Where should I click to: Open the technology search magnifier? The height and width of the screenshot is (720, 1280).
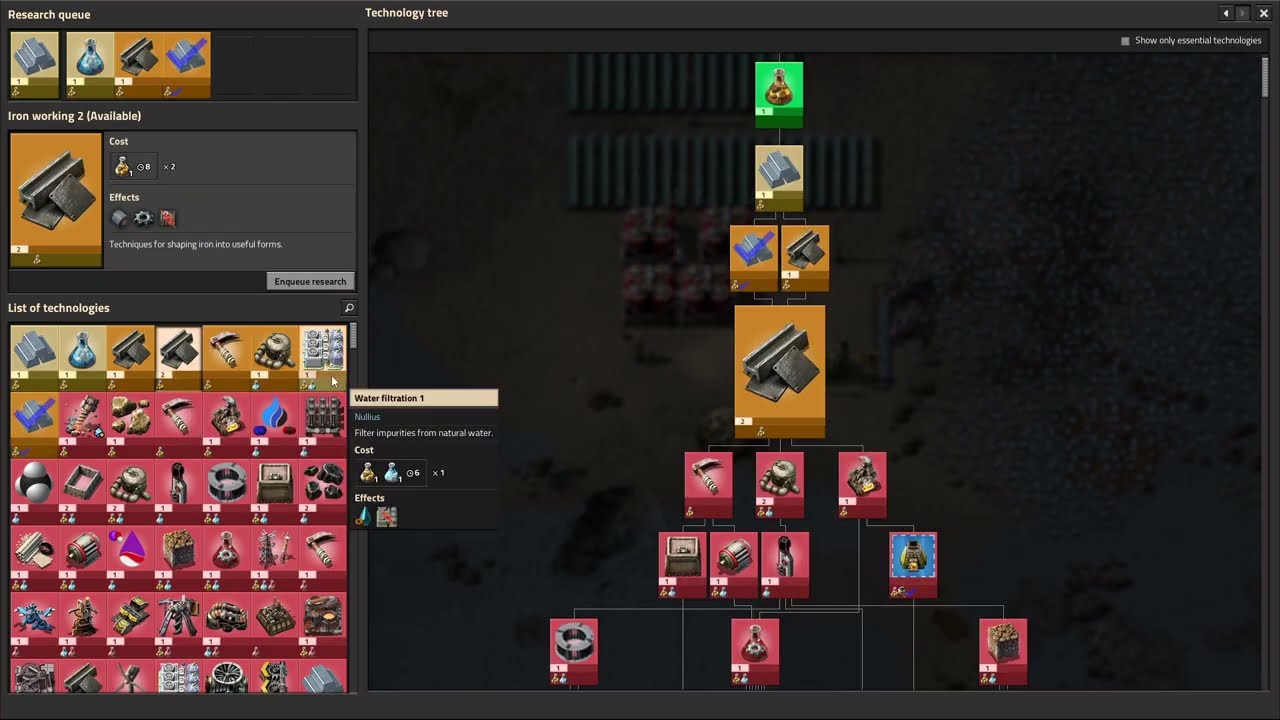(x=349, y=308)
